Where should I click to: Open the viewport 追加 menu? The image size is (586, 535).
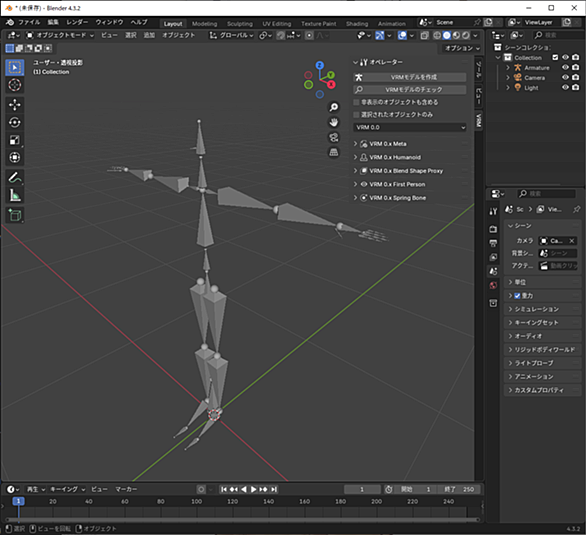(149, 35)
